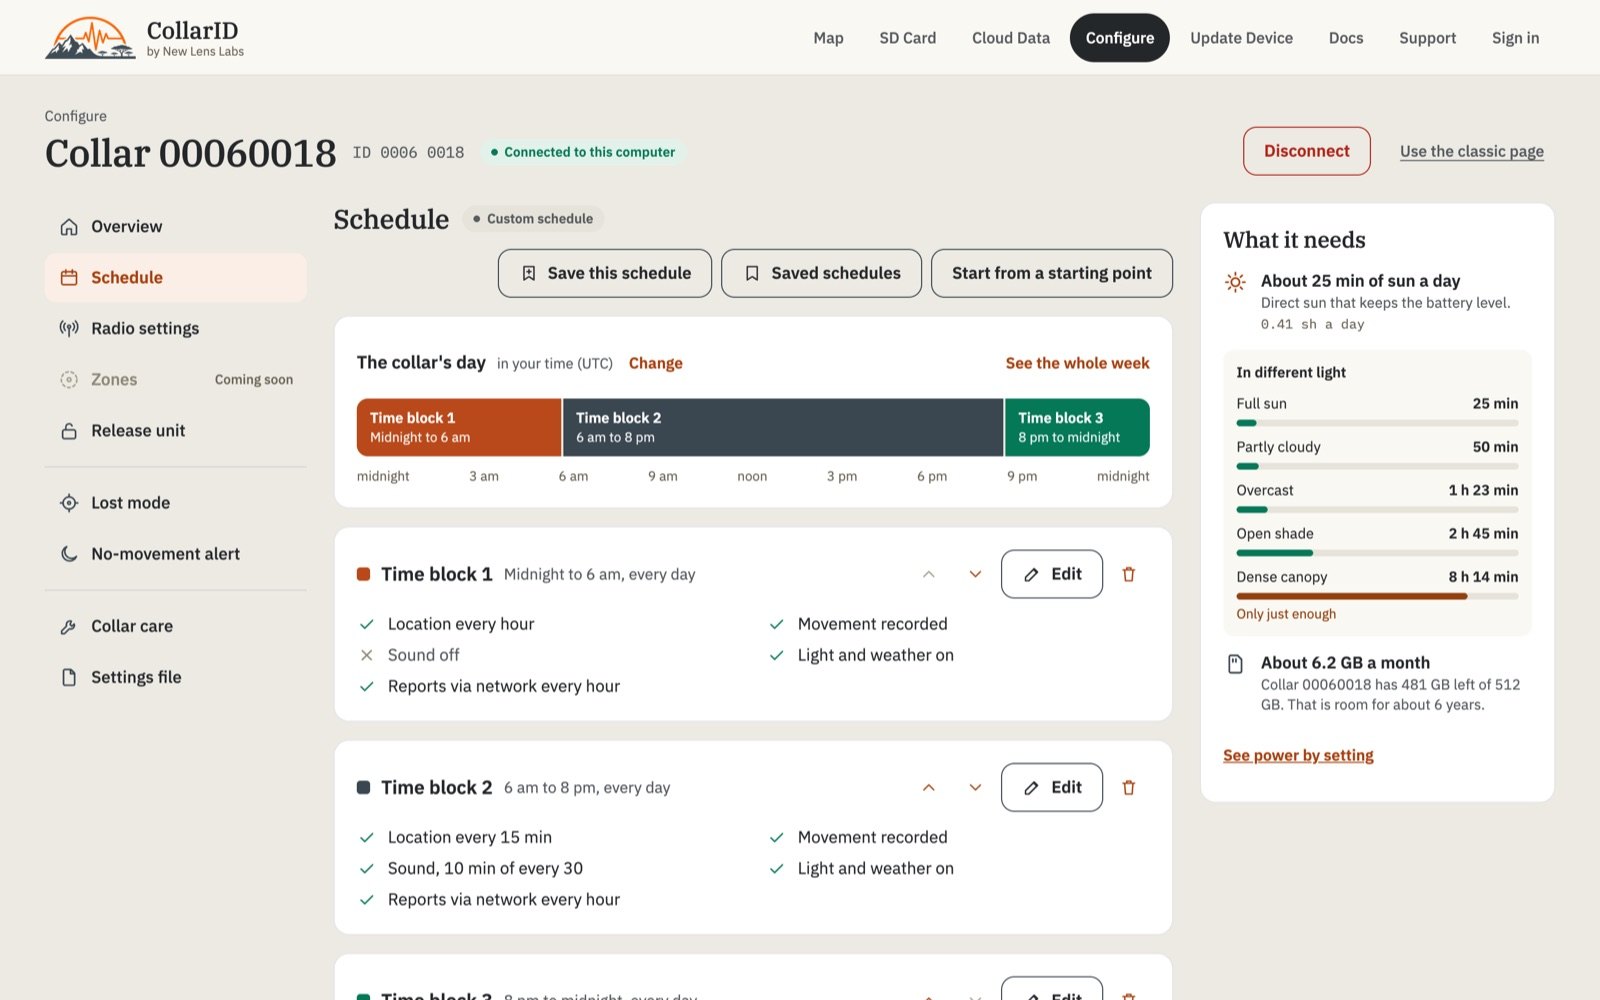Click pencil icon in Time block 1 Edit
The height and width of the screenshot is (1000, 1600).
pos(1031,575)
